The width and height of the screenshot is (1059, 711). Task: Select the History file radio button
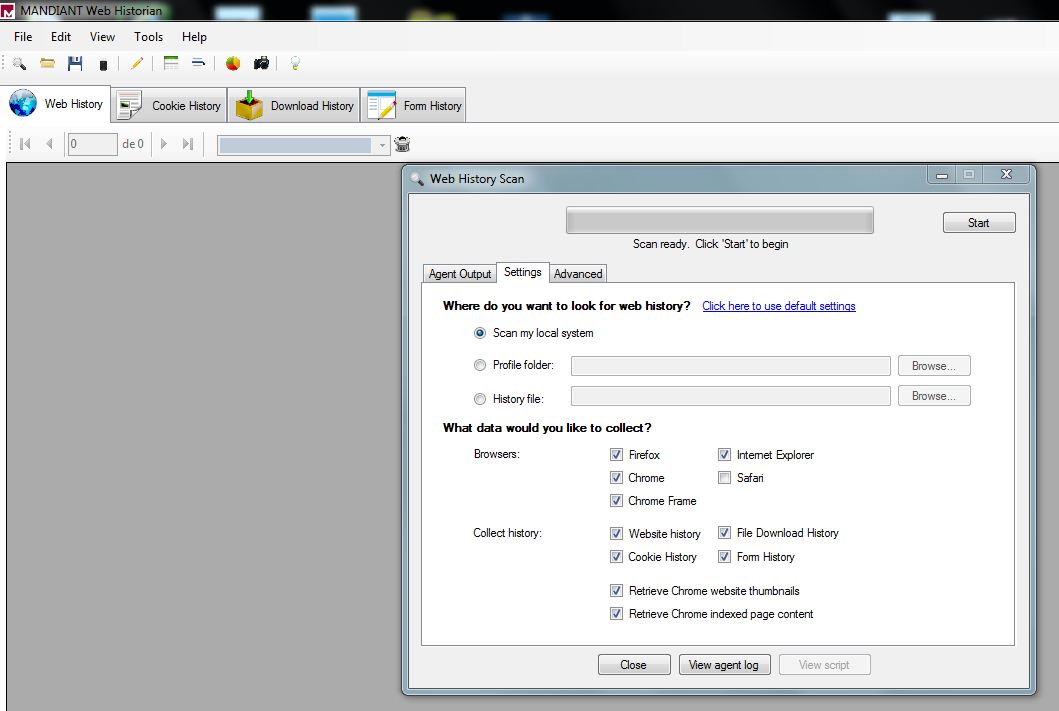point(480,399)
